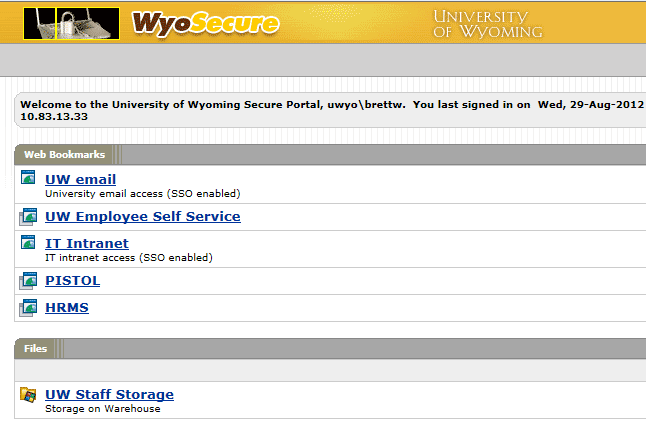Click the University of Wyoming wordmark
This screenshot has height=431, width=646.
point(488,24)
